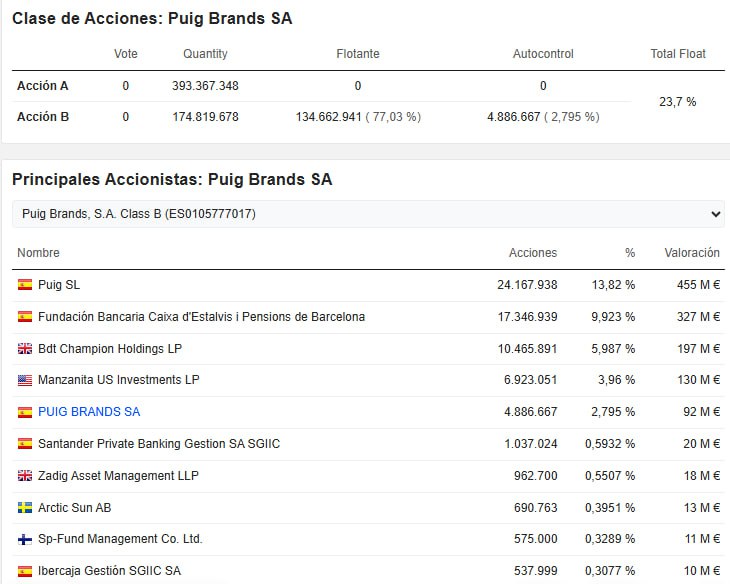Click the Swedish flag beside Arctic Sun AB
Viewport: 730px width, 584px height.
pos(25,508)
